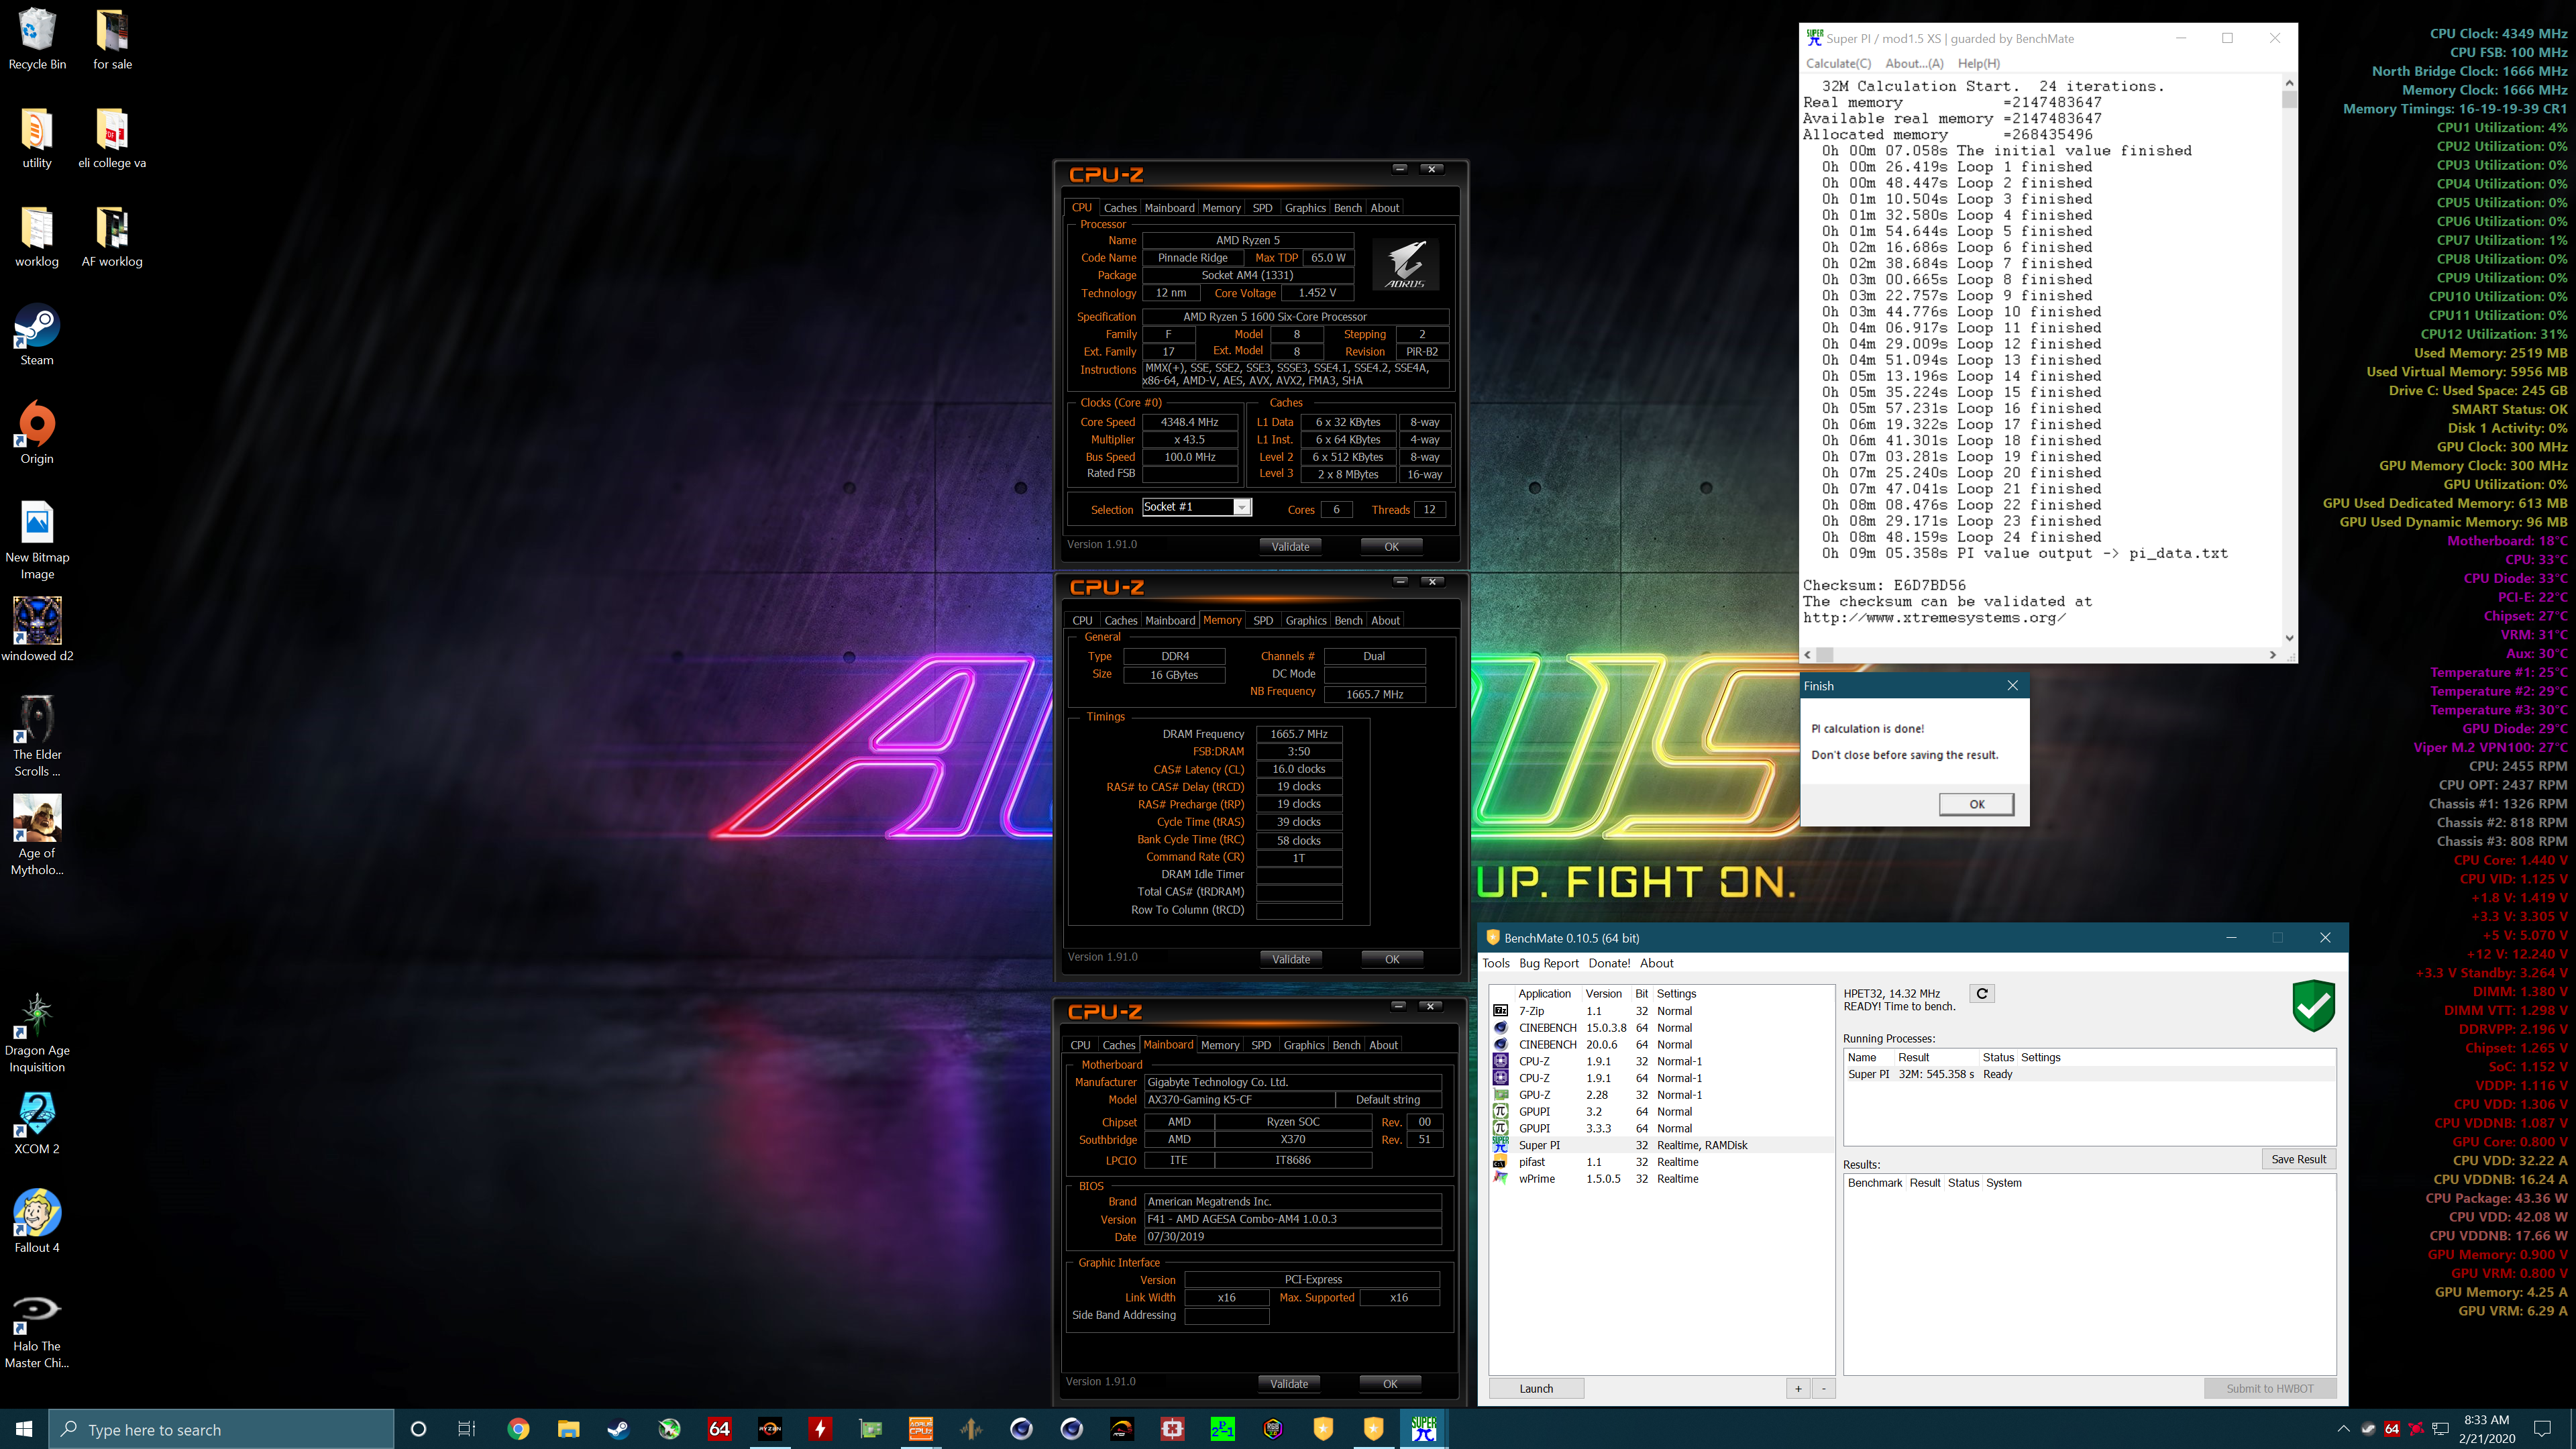Screen dimensions: 2576x1449
Task: Open the notification center icon
Action: [2543, 1429]
